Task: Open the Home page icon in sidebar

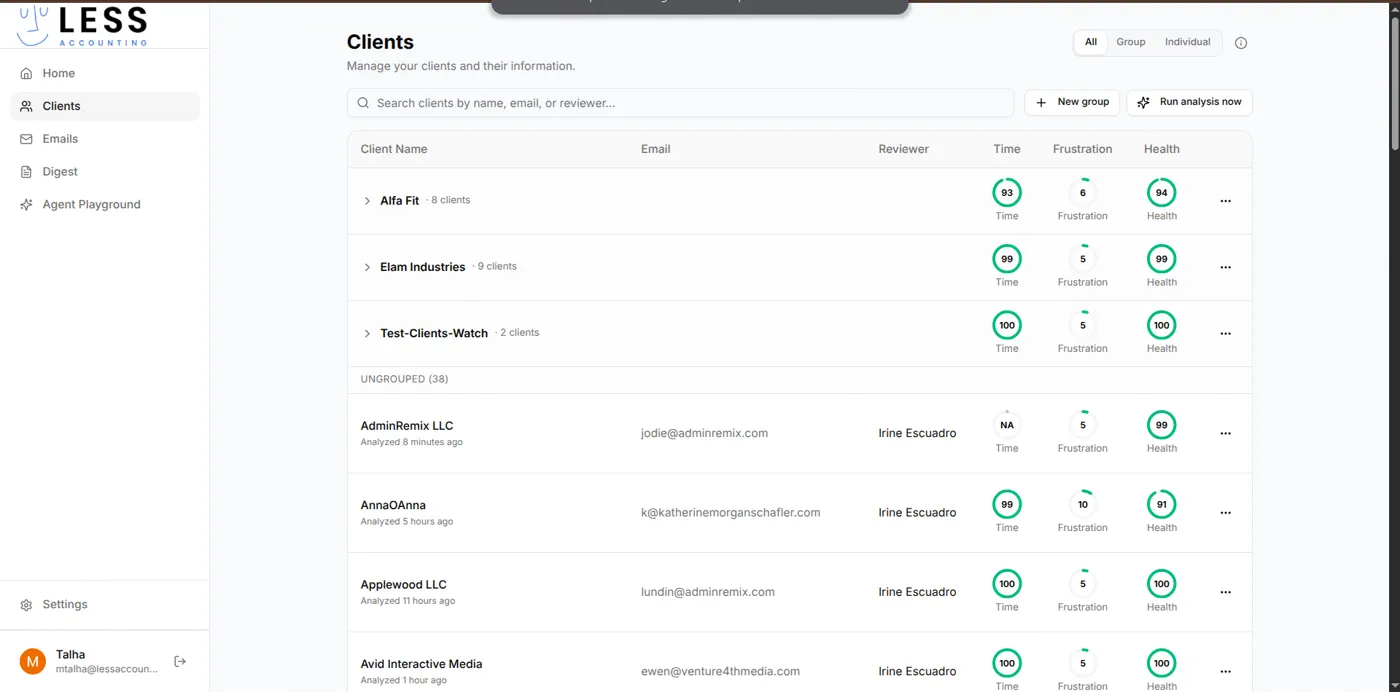Action: (26, 73)
